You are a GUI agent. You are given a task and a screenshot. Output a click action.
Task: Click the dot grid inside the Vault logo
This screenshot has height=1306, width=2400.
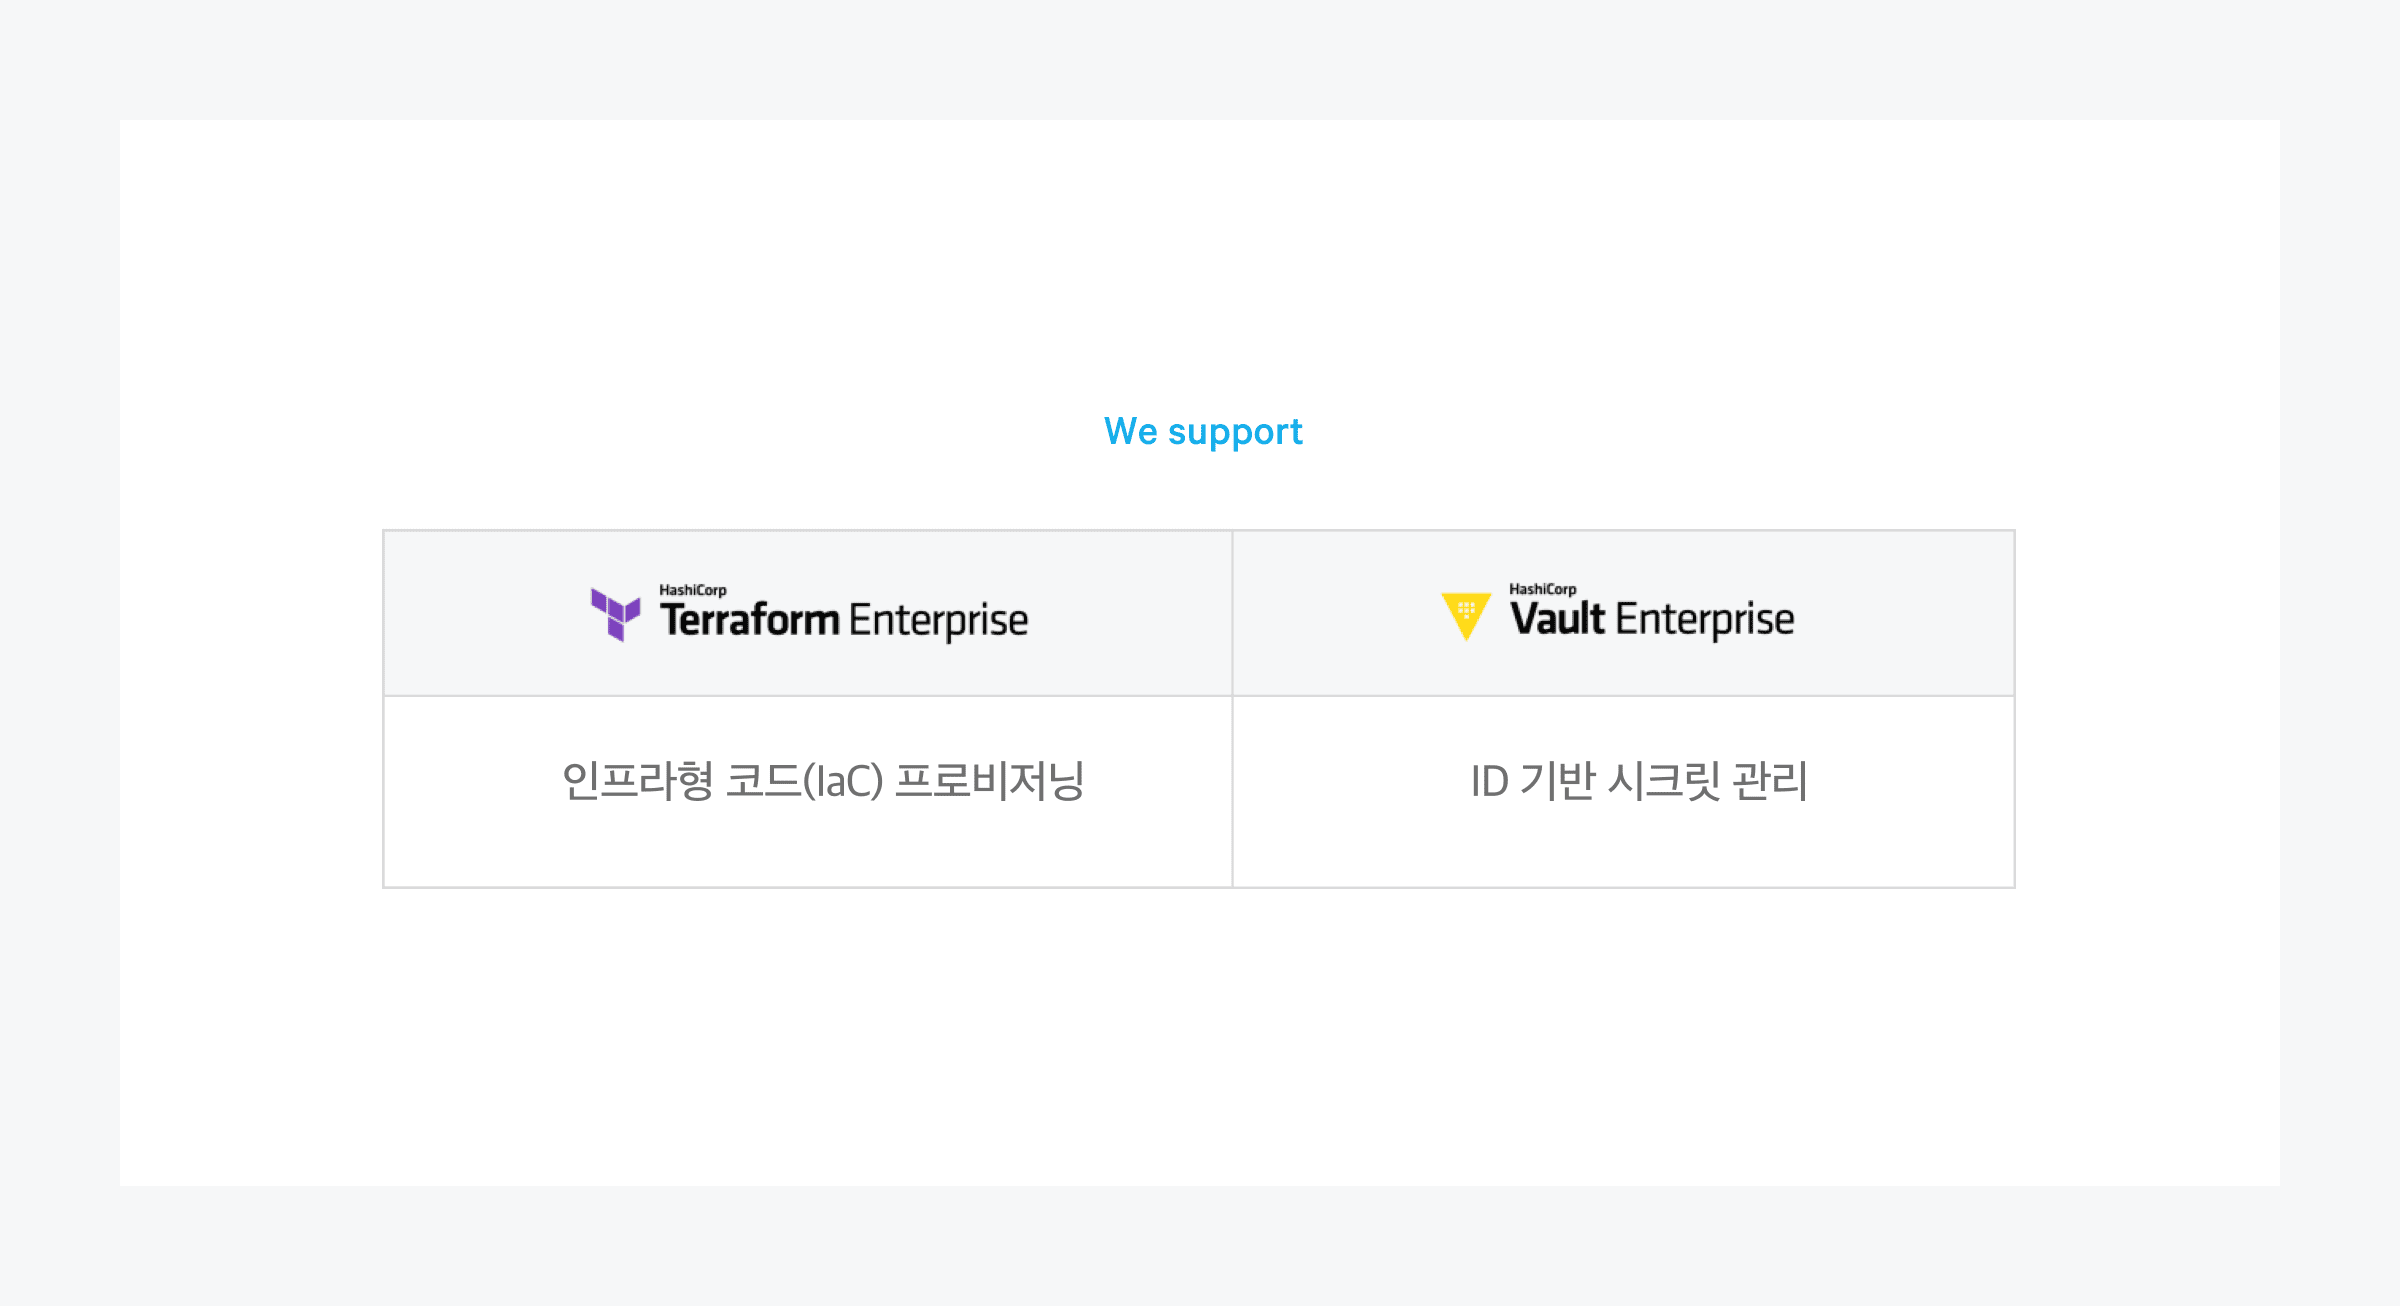1466,608
